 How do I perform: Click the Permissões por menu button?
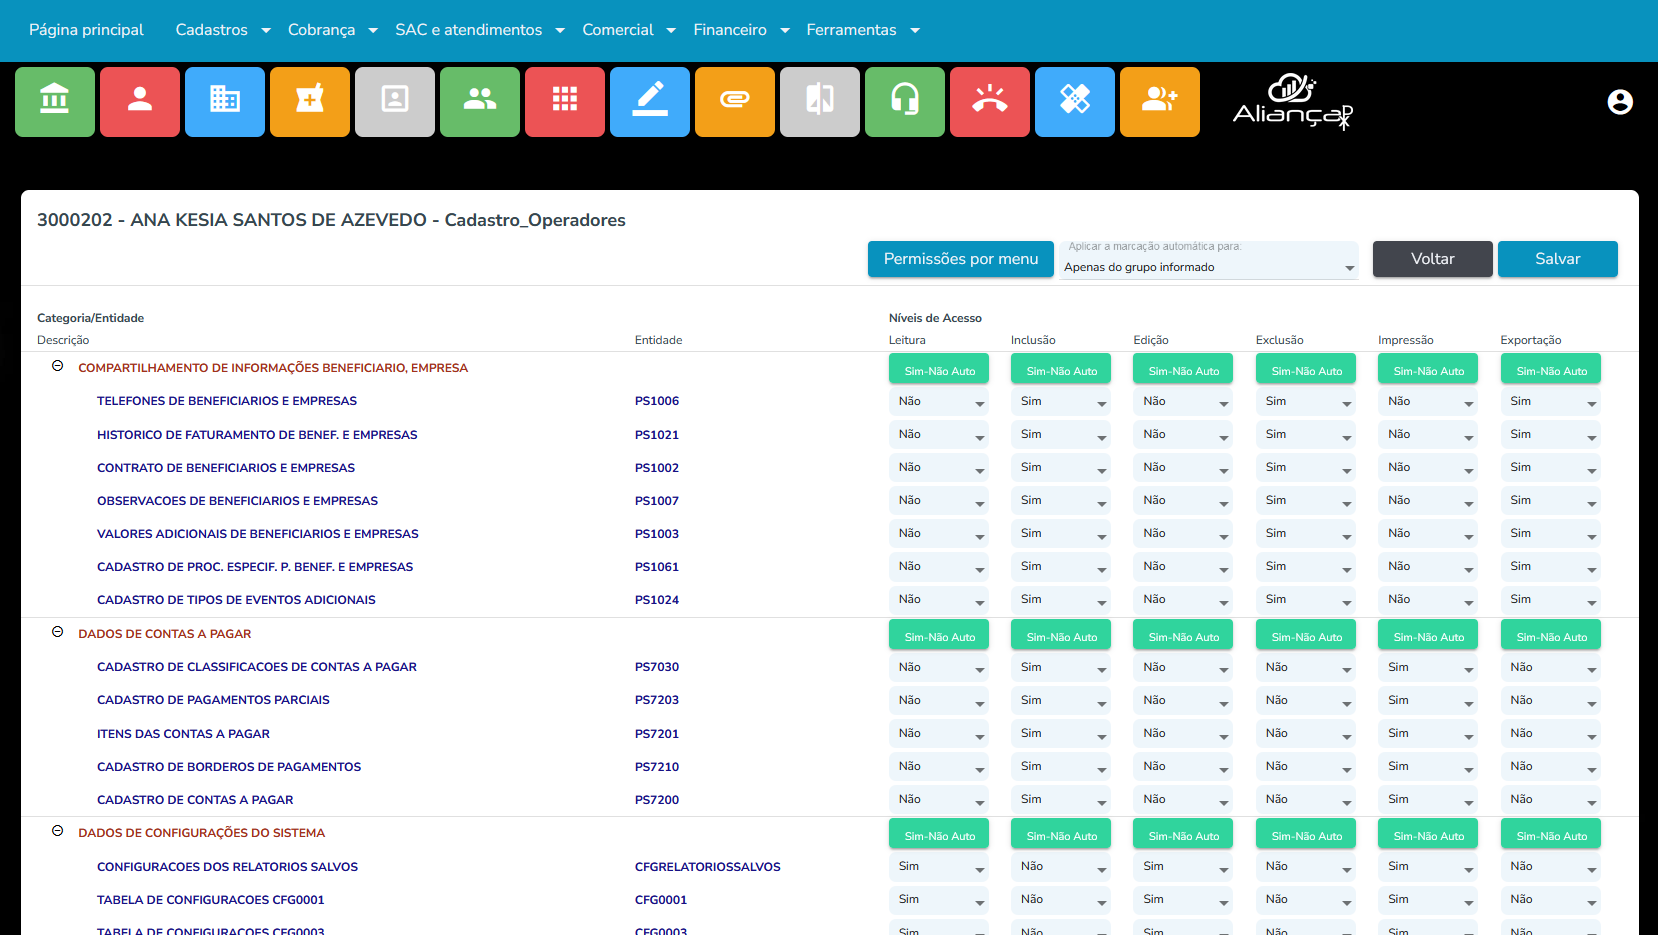pyautogui.click(x=960, y=259)
